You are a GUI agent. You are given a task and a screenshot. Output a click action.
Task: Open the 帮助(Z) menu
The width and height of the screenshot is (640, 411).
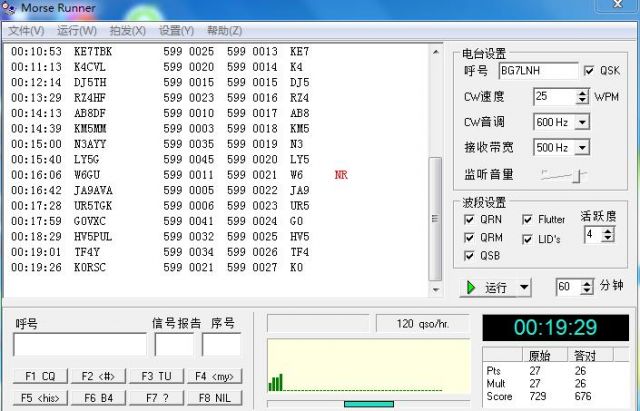click(224, 31)
